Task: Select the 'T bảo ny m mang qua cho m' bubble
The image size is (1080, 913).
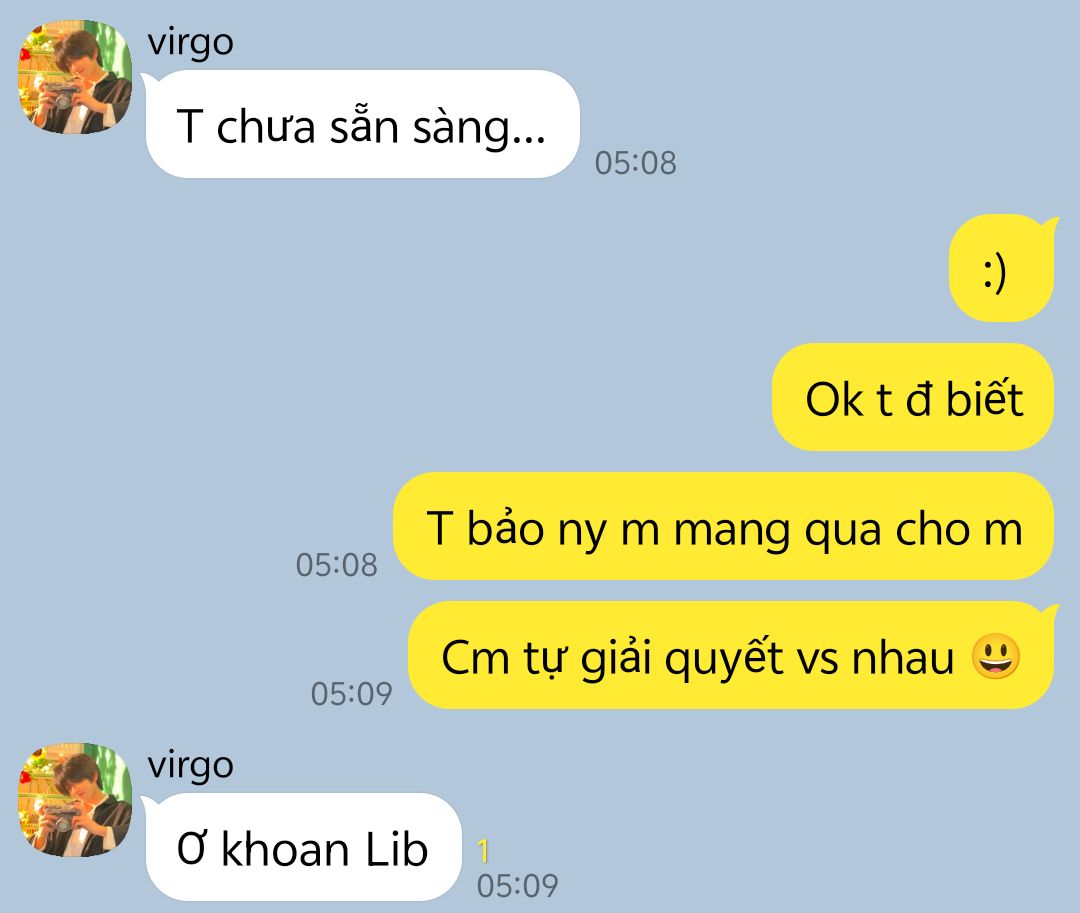Action: (x=723, y=527)
